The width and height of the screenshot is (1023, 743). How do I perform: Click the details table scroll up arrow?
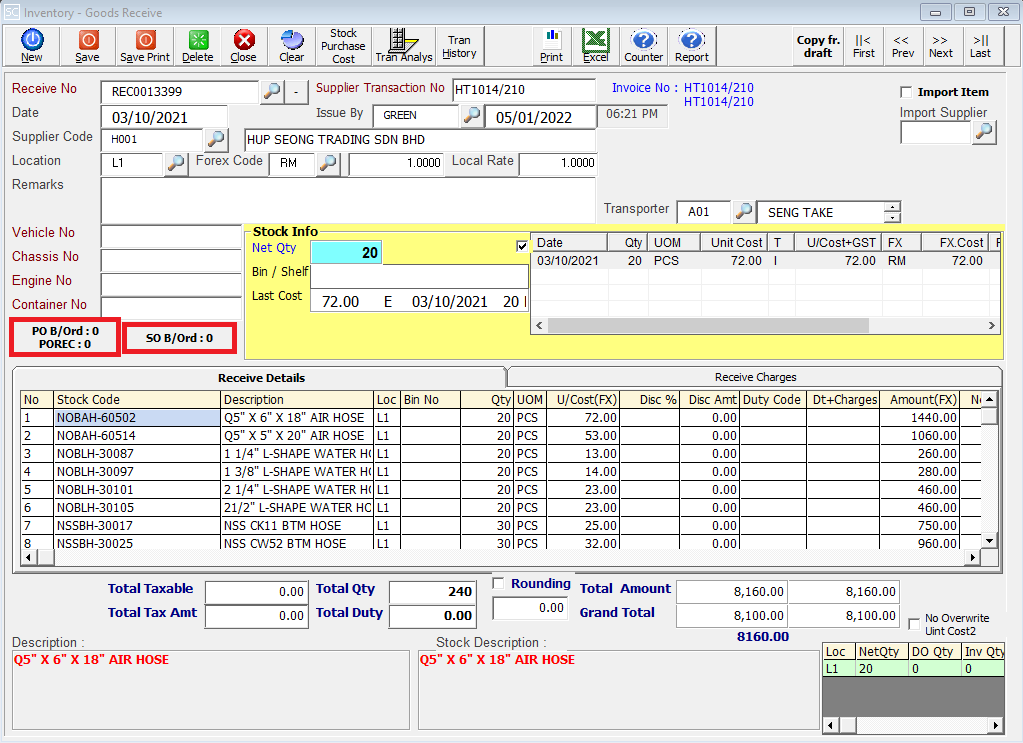tap(990, 399)
